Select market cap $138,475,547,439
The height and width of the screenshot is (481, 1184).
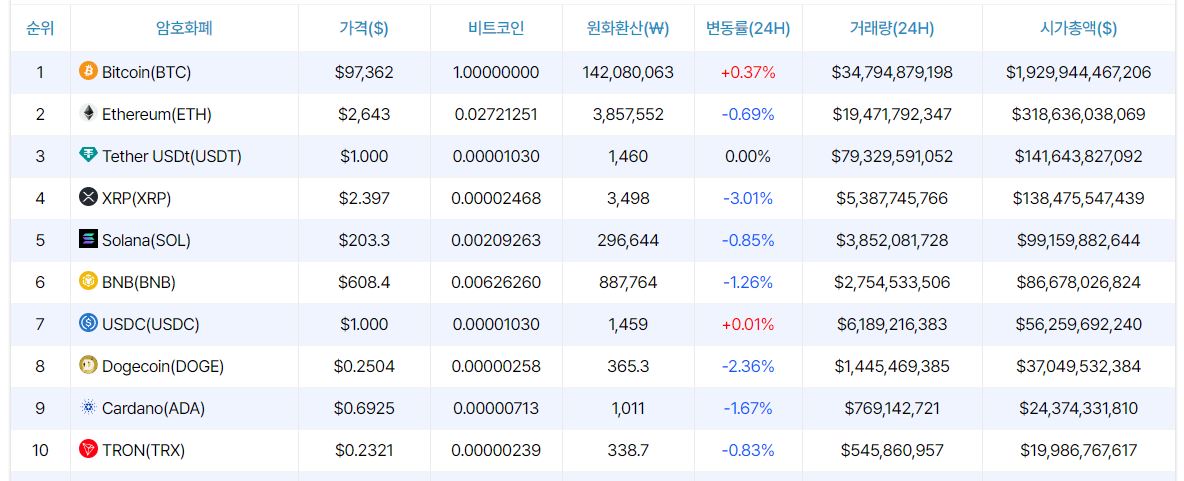pos(1078,199)
